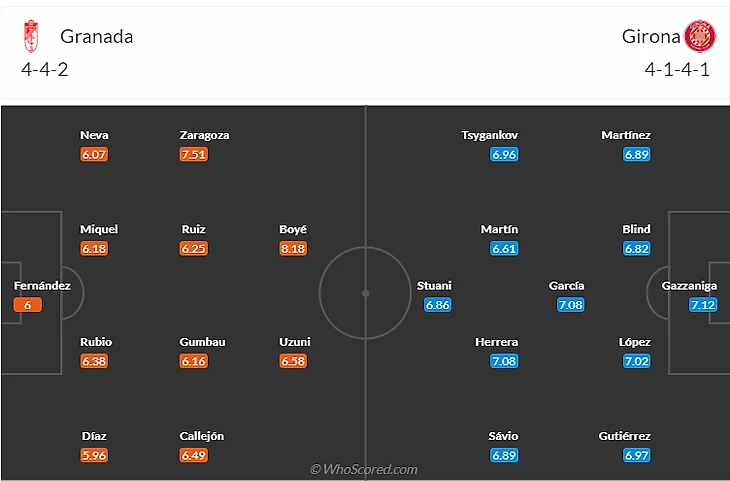This screenshot has height=481, width=730.
Task: Click player name Tsygankov
Action: [x=490, y=135]
